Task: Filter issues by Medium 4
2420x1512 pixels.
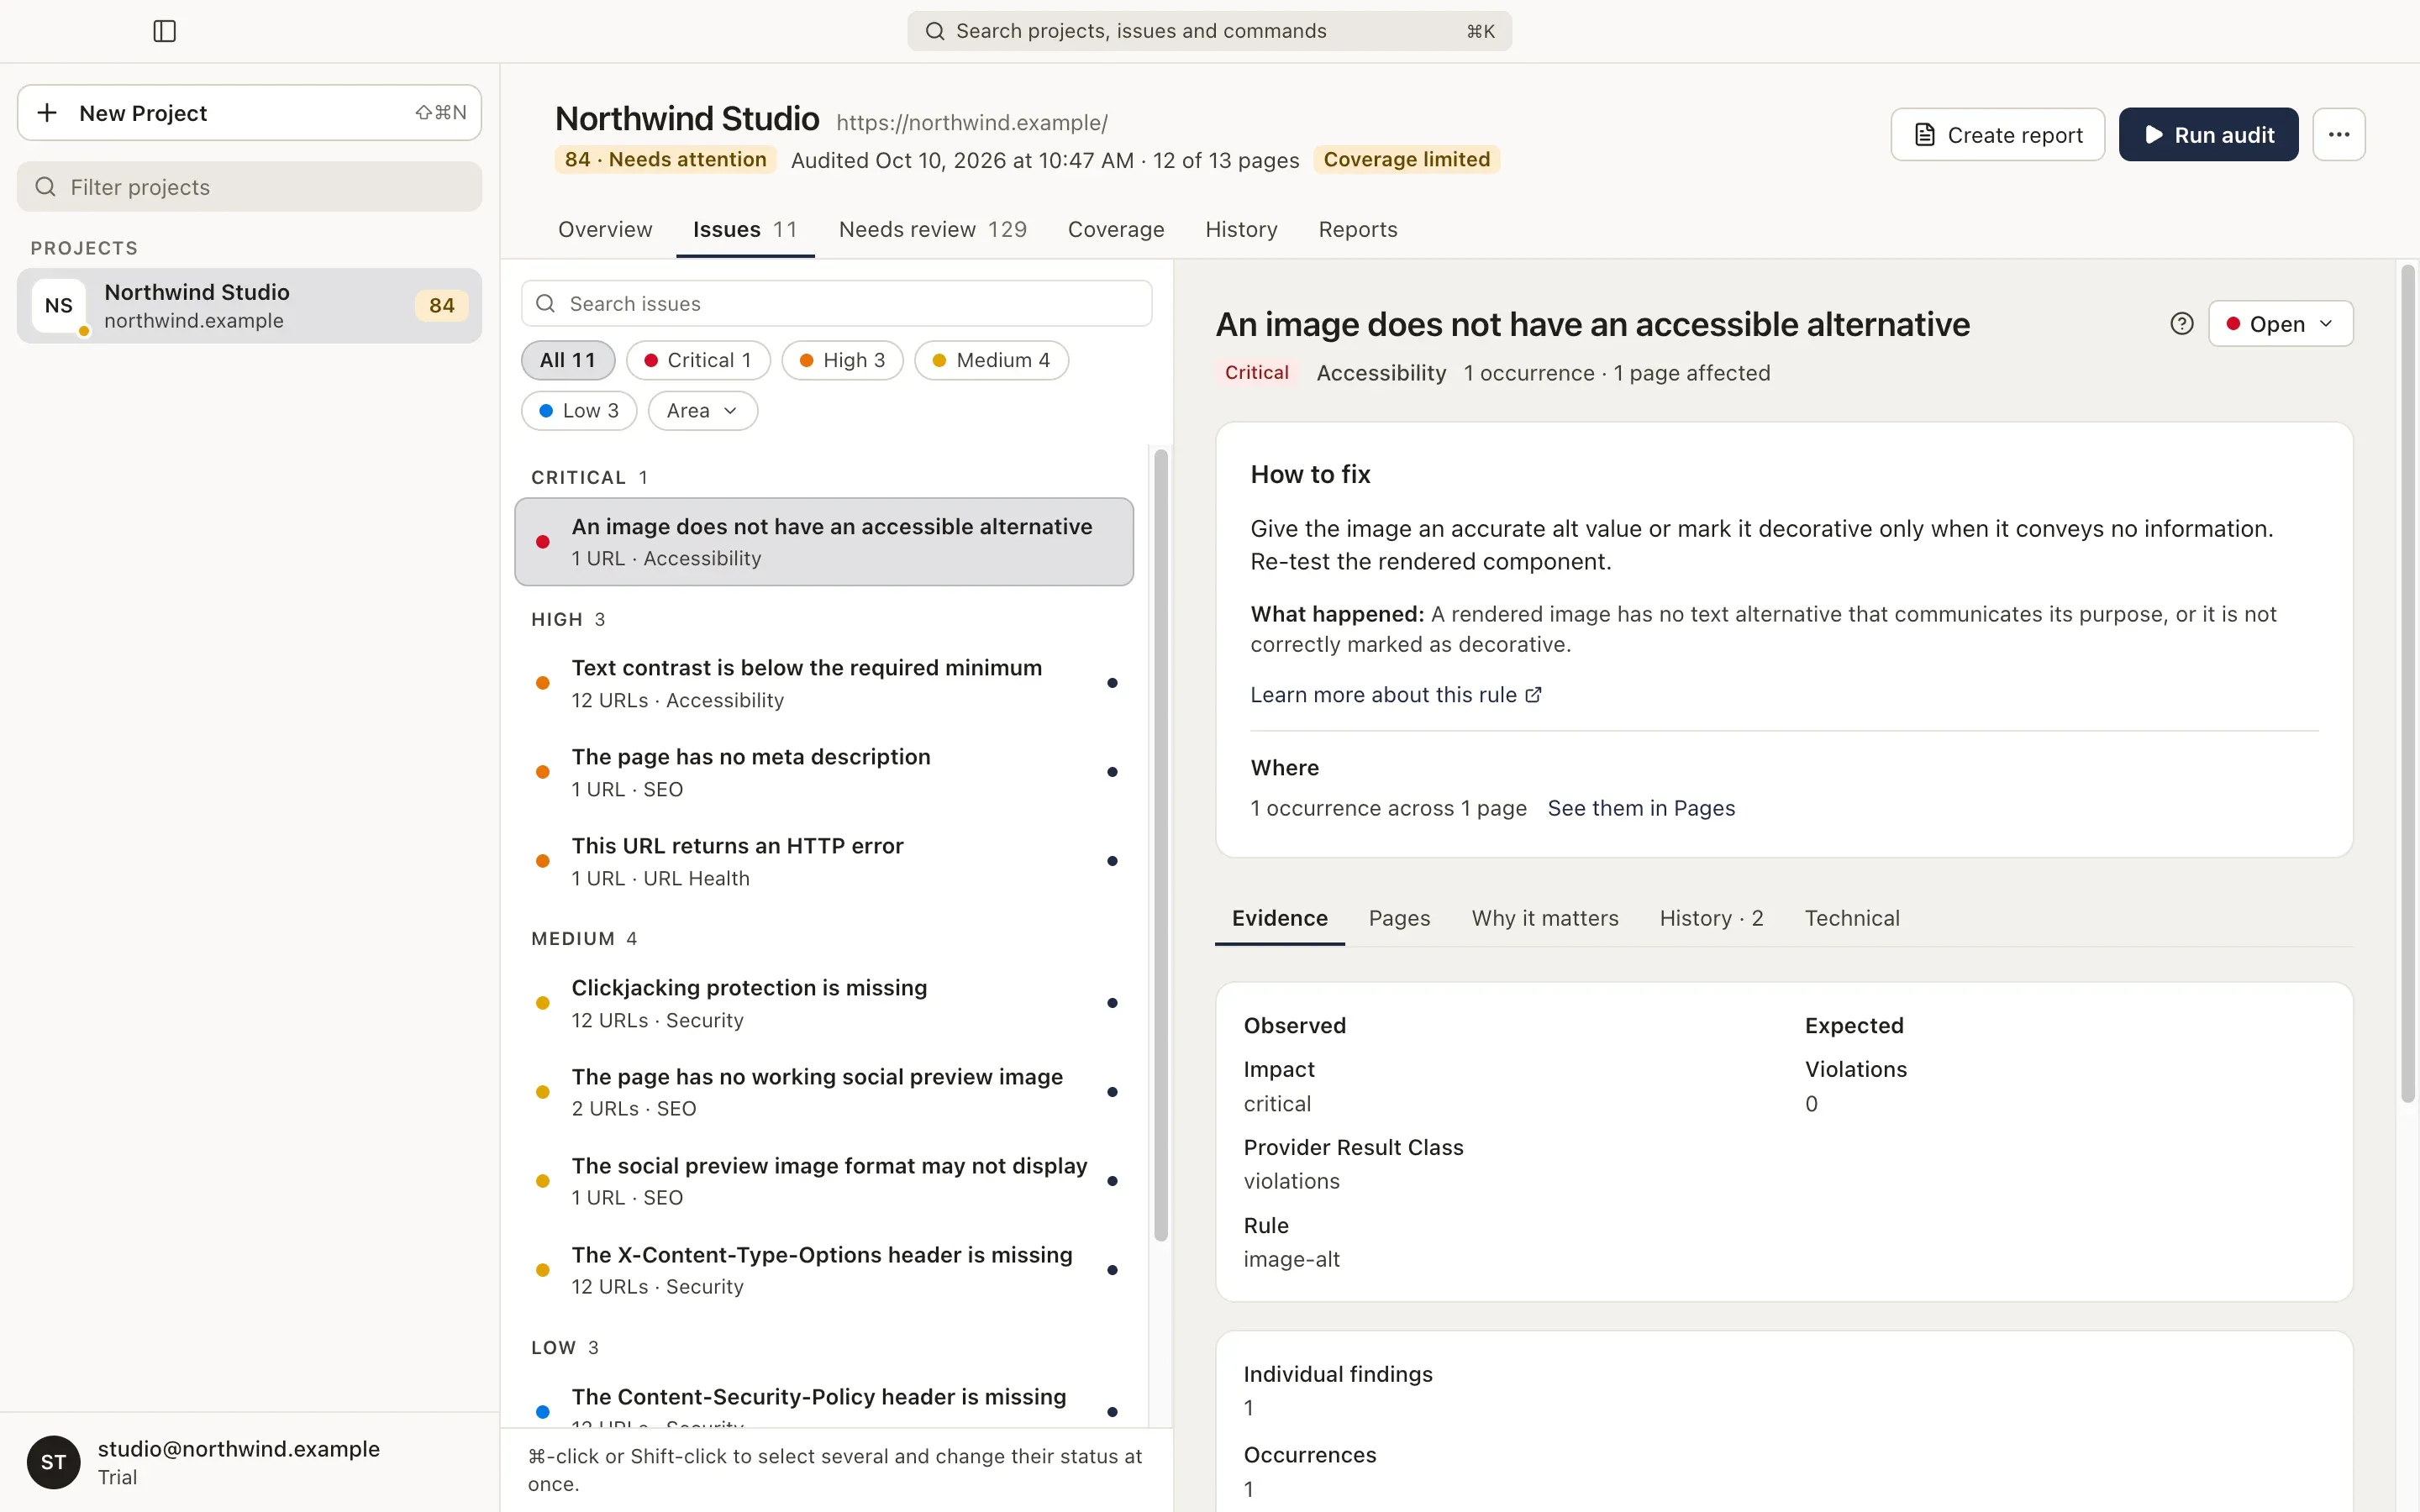Action: point(991,360)
